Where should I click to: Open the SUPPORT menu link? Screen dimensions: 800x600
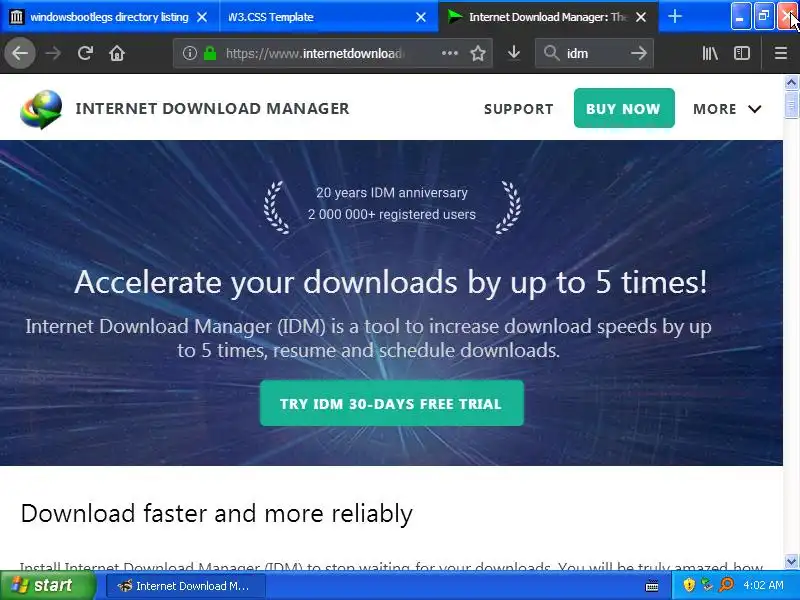point(518,109)
